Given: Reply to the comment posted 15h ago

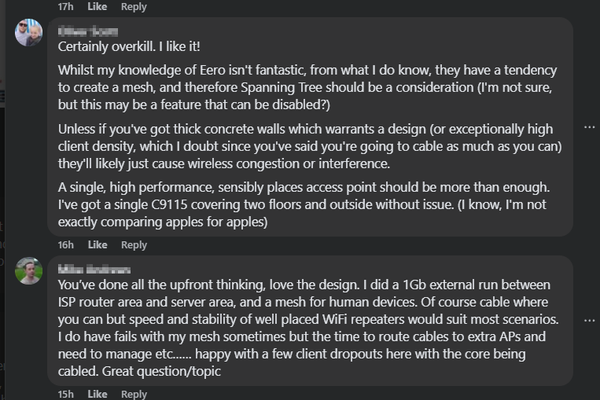Looking at the screenshot, I should (133, 394).
